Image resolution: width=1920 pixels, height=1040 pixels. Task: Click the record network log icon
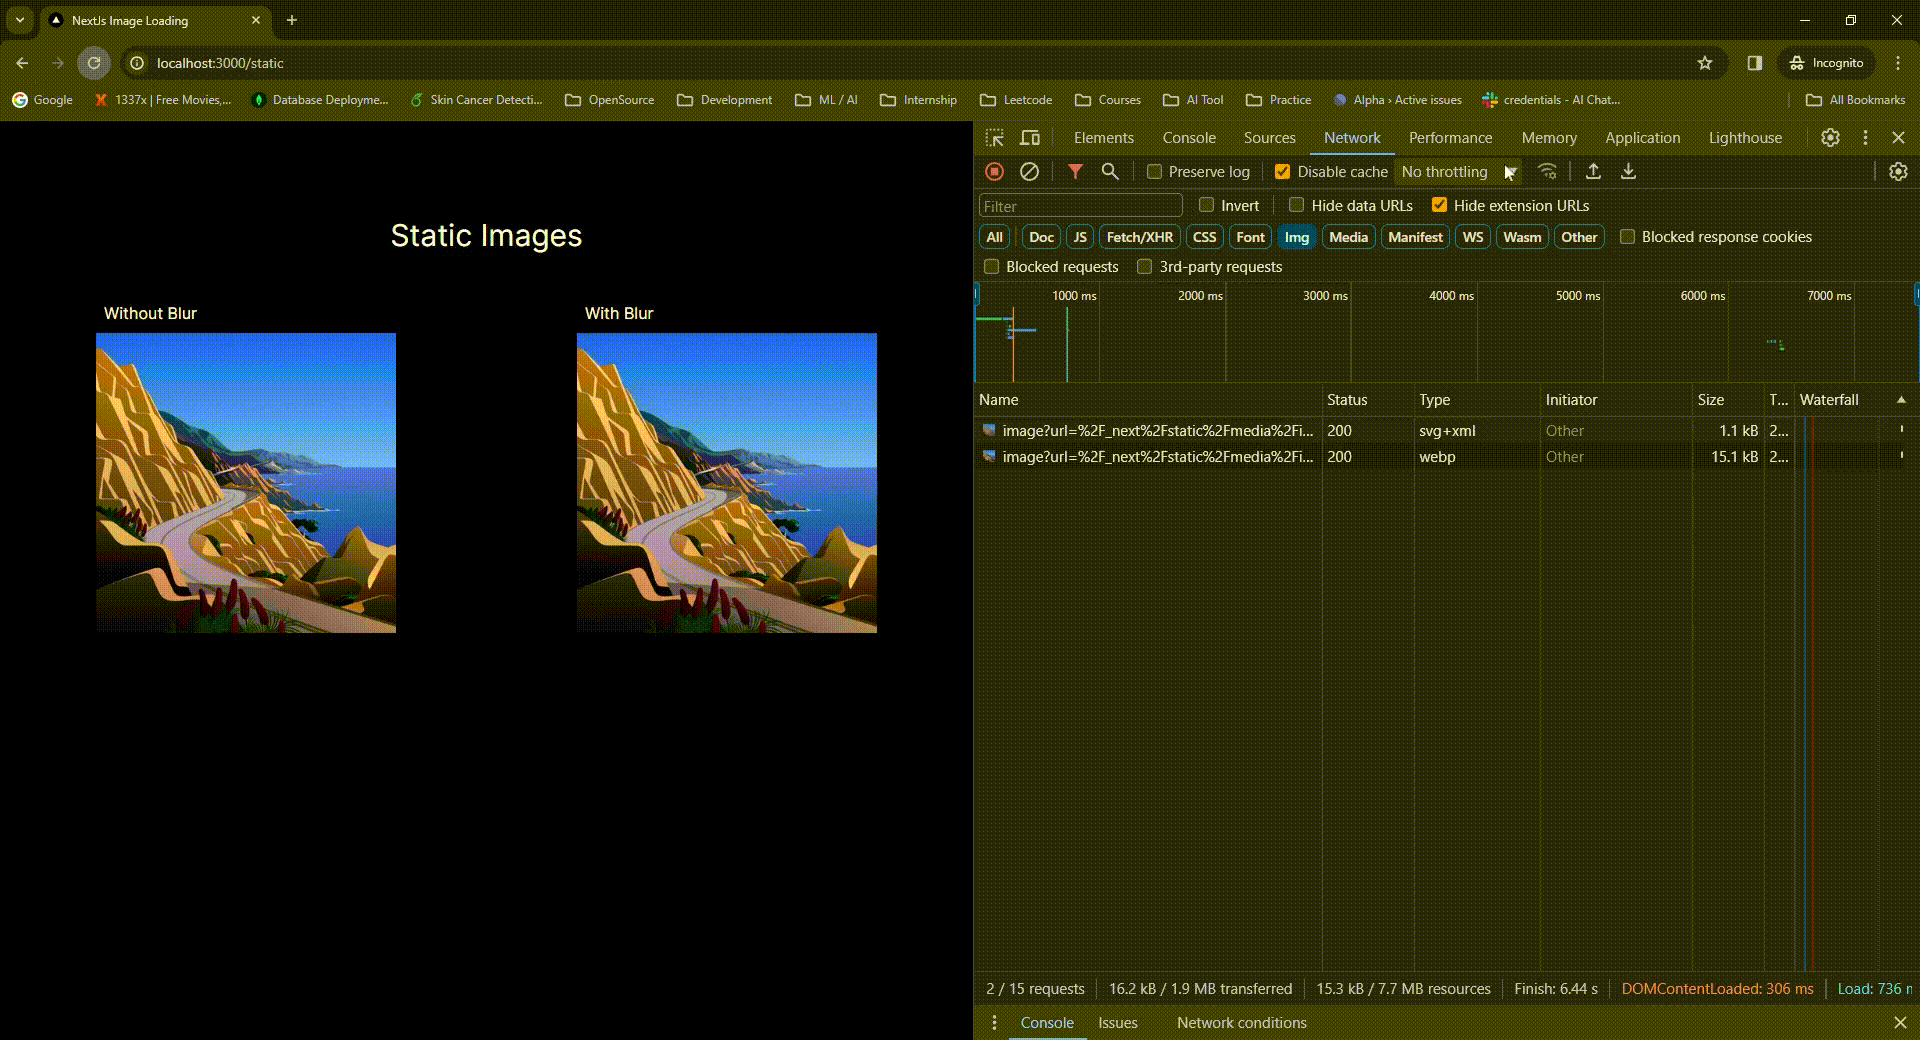994,172
